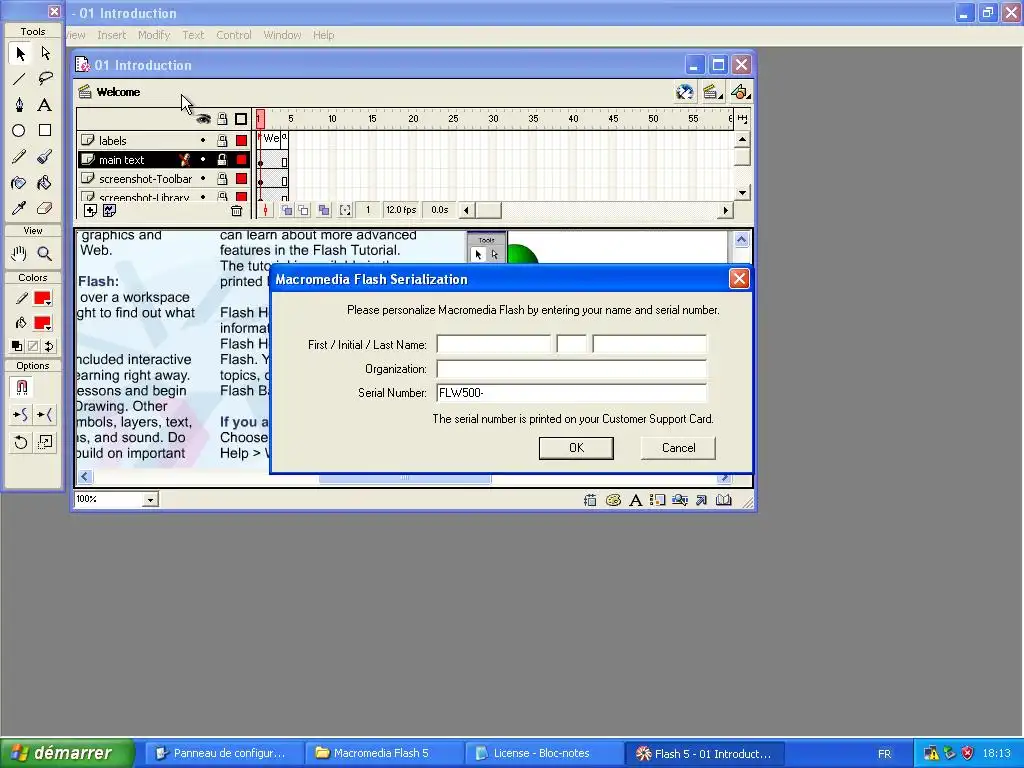Image resolution: width=1024 pixels, height=768 pixels.
Task: Select the Dropper tool
Action: (x=20, y=208)
